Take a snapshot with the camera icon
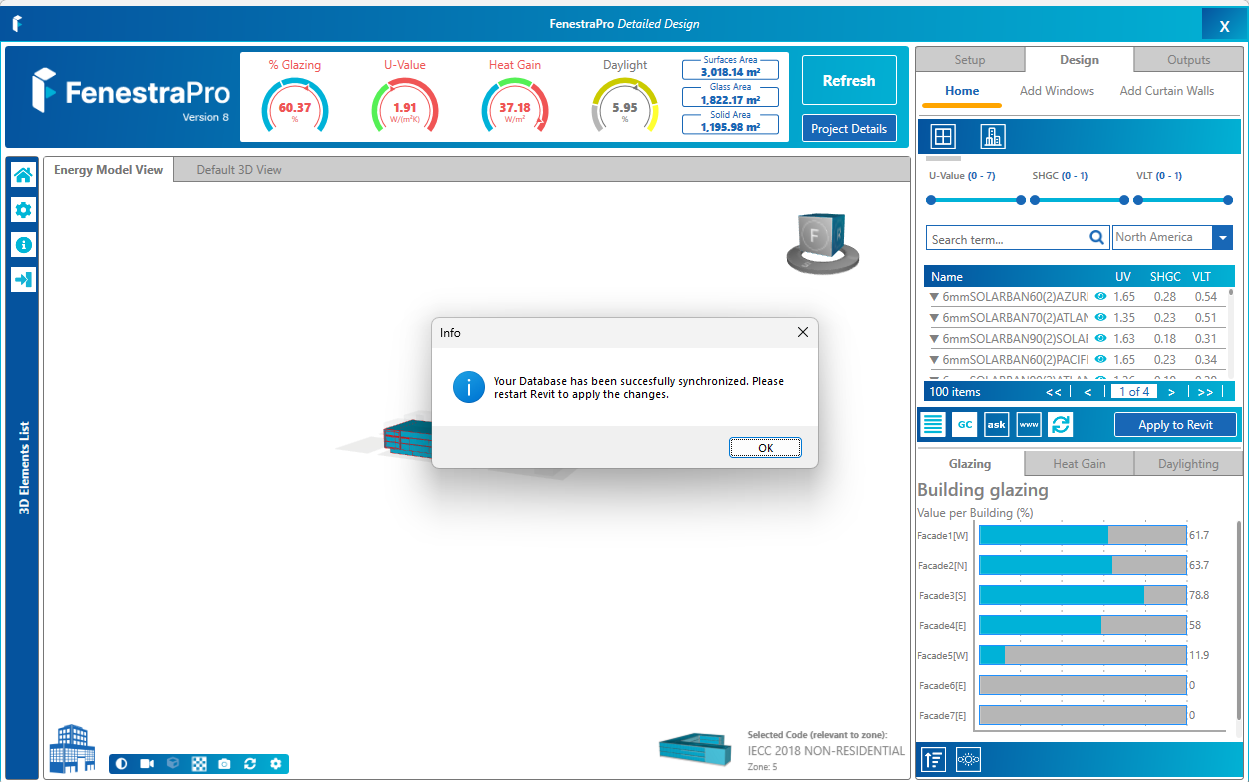Viewport: 1249px width, 782px height. 224,764
